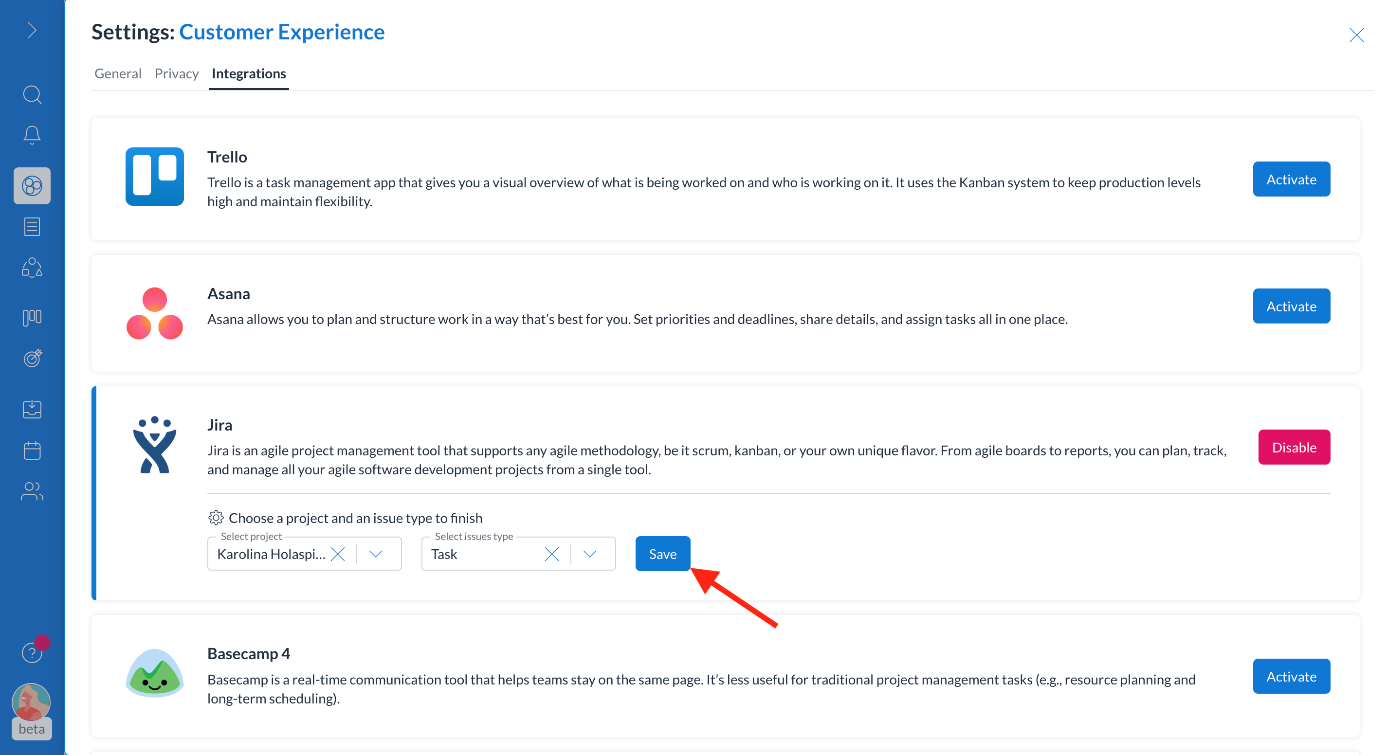The width and height of the screenshot is (1387, 755).
Task: Open the help question mark icon
Action: tap(32, 653)
